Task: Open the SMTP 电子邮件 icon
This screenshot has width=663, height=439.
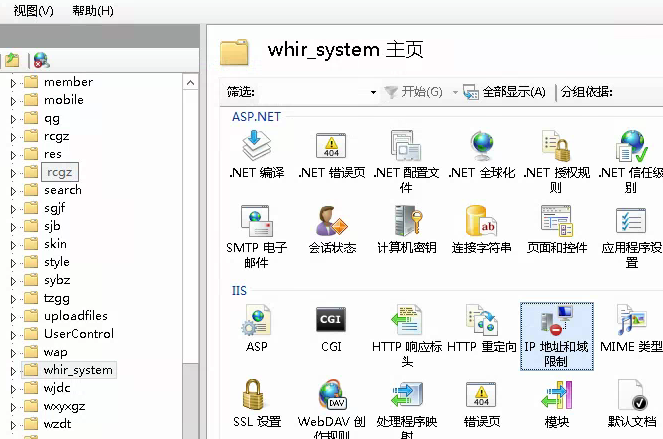Action: tap(257, 222)
